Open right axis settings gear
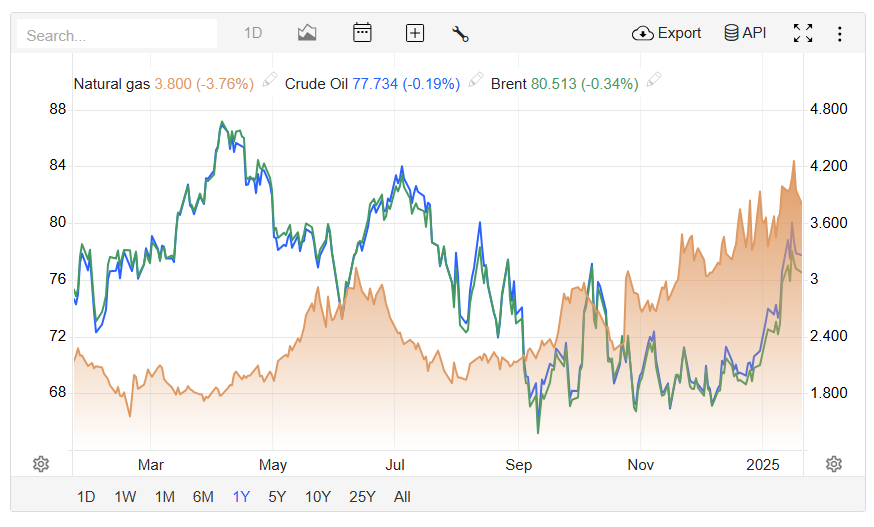Image resolution: width=874 pixels, height=527 pixels. point(834,463)
